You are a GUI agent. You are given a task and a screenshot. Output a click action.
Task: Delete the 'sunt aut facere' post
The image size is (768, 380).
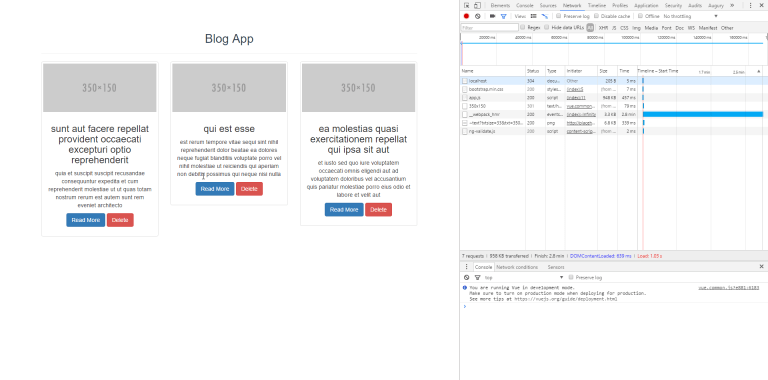[x=120, y=220]
